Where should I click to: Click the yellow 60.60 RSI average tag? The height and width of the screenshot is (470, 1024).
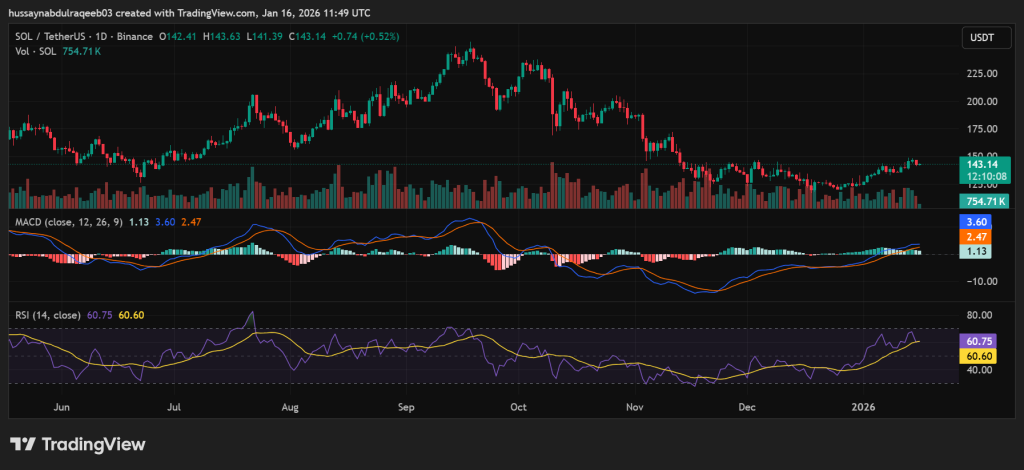pyautogui.click(x=977, y=355)
